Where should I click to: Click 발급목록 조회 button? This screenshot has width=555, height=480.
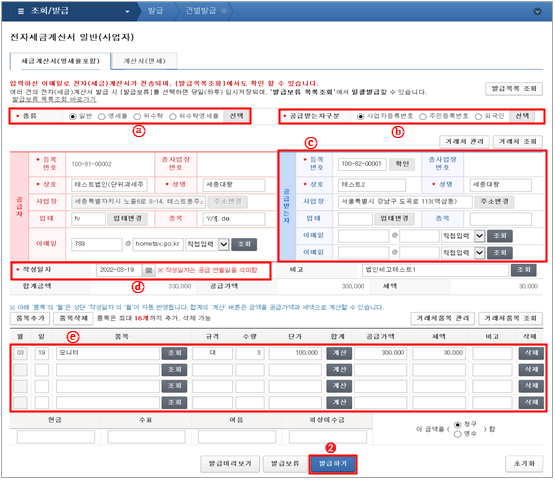pos(514,89)
